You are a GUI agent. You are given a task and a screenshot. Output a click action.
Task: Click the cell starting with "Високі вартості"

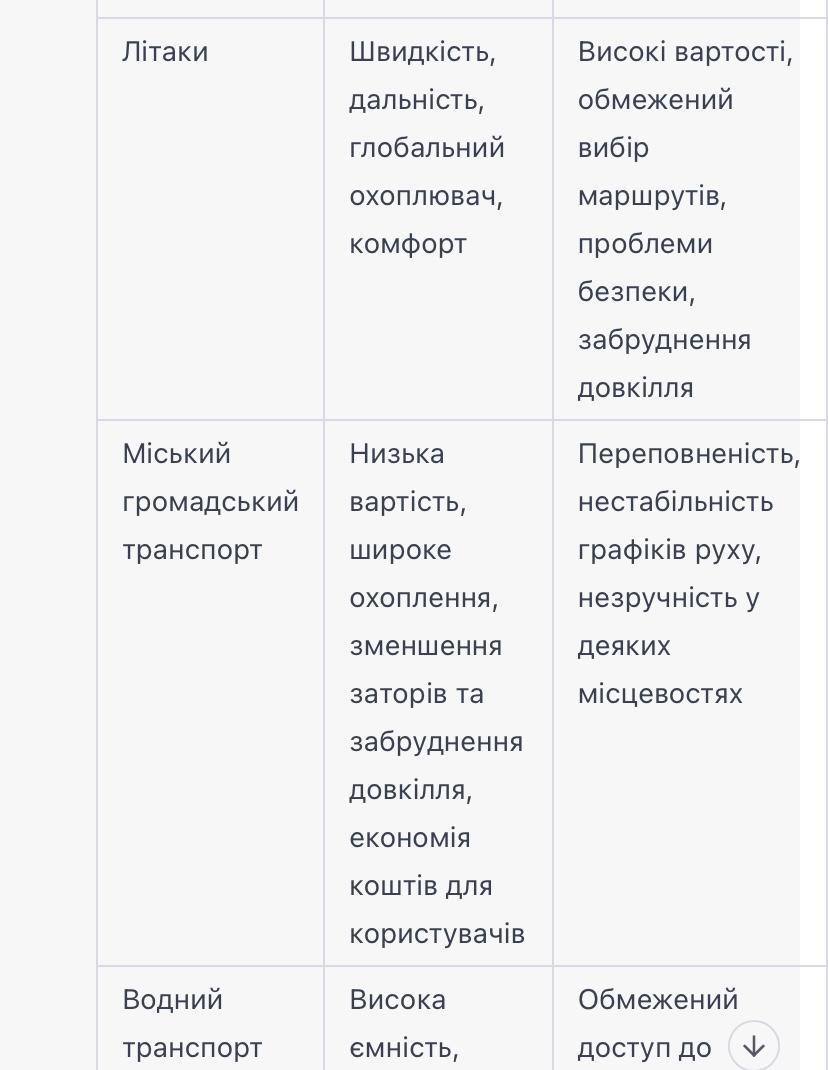point(684,219)
